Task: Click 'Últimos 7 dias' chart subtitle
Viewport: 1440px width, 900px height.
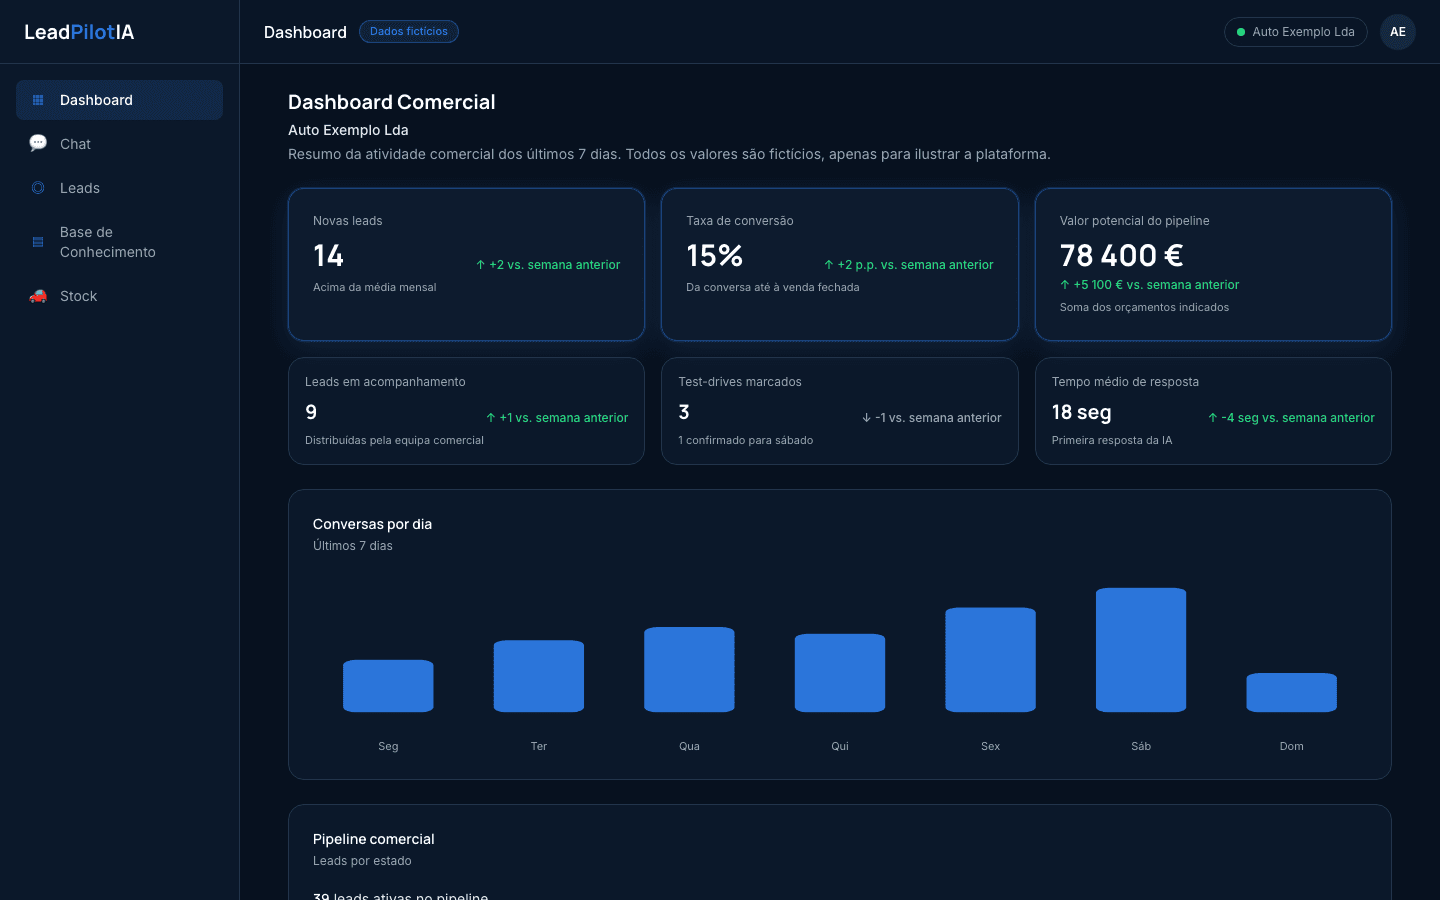Action: click(352, 546)
